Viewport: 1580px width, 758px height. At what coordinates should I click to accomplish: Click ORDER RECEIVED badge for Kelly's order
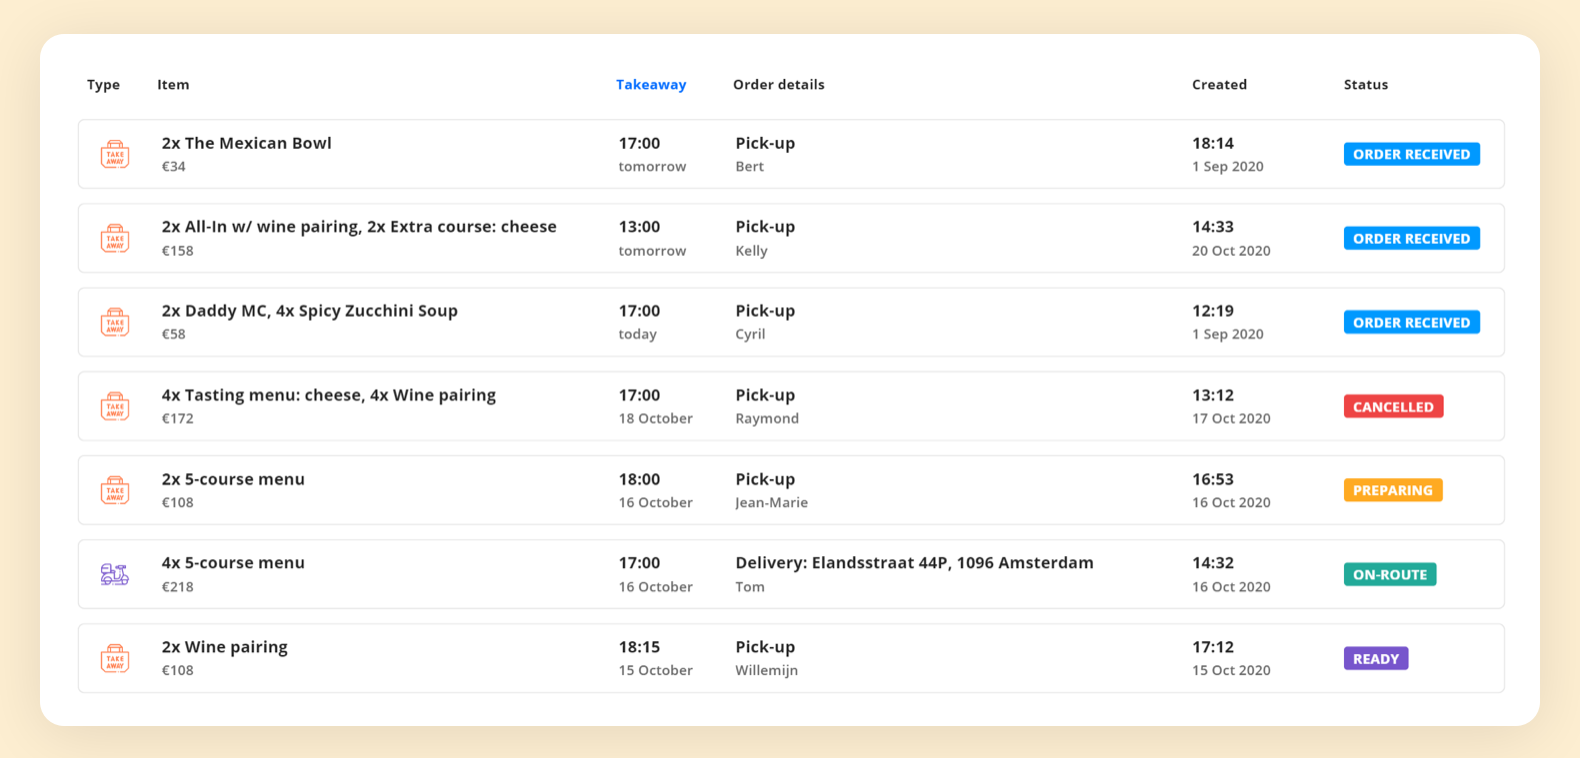(x=1412, y=238)
